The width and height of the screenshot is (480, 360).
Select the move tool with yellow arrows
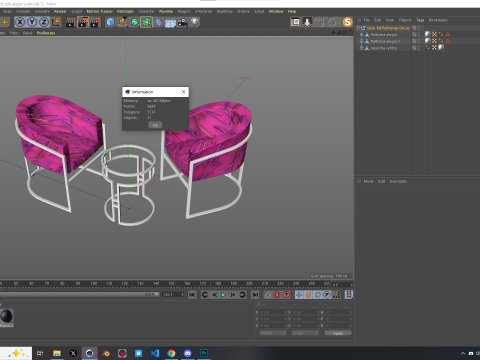[x=5, y=22]
